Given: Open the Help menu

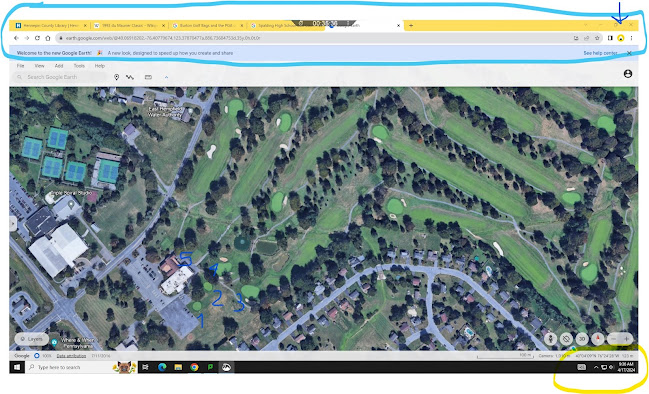Looking at the screenshot, I should pos(99,66).
